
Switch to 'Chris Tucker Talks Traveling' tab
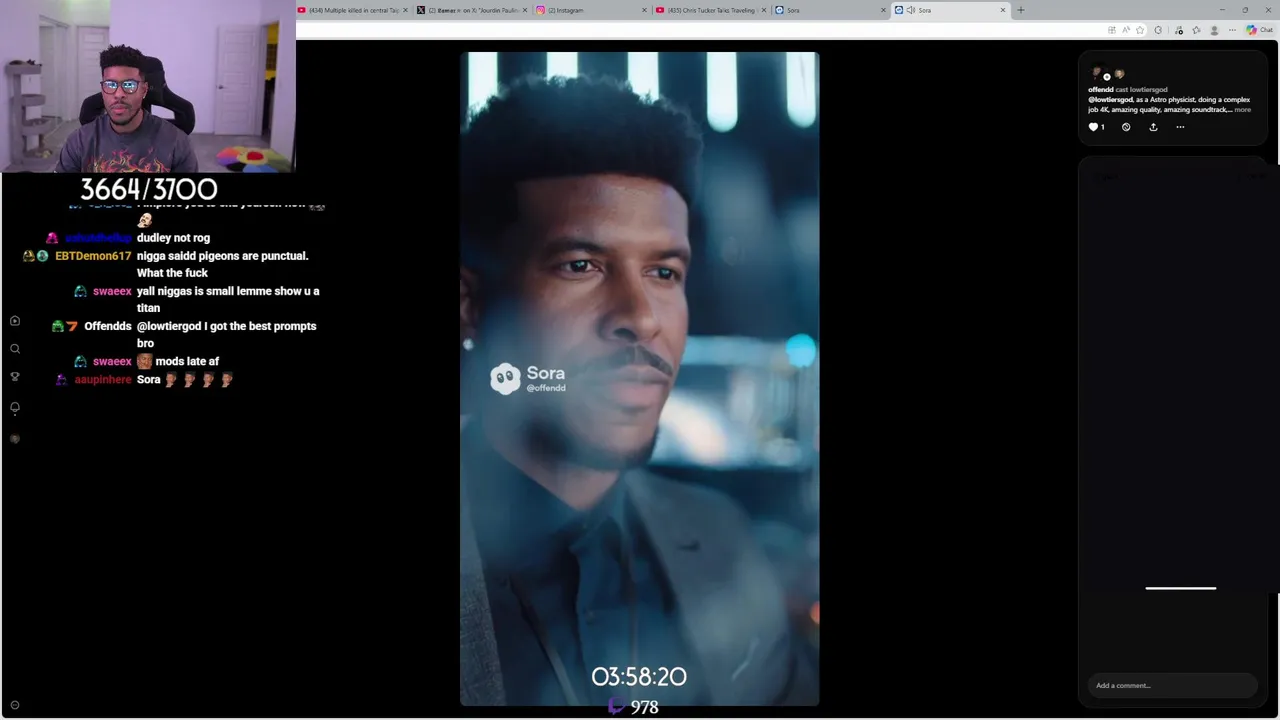tap(711, 10)
